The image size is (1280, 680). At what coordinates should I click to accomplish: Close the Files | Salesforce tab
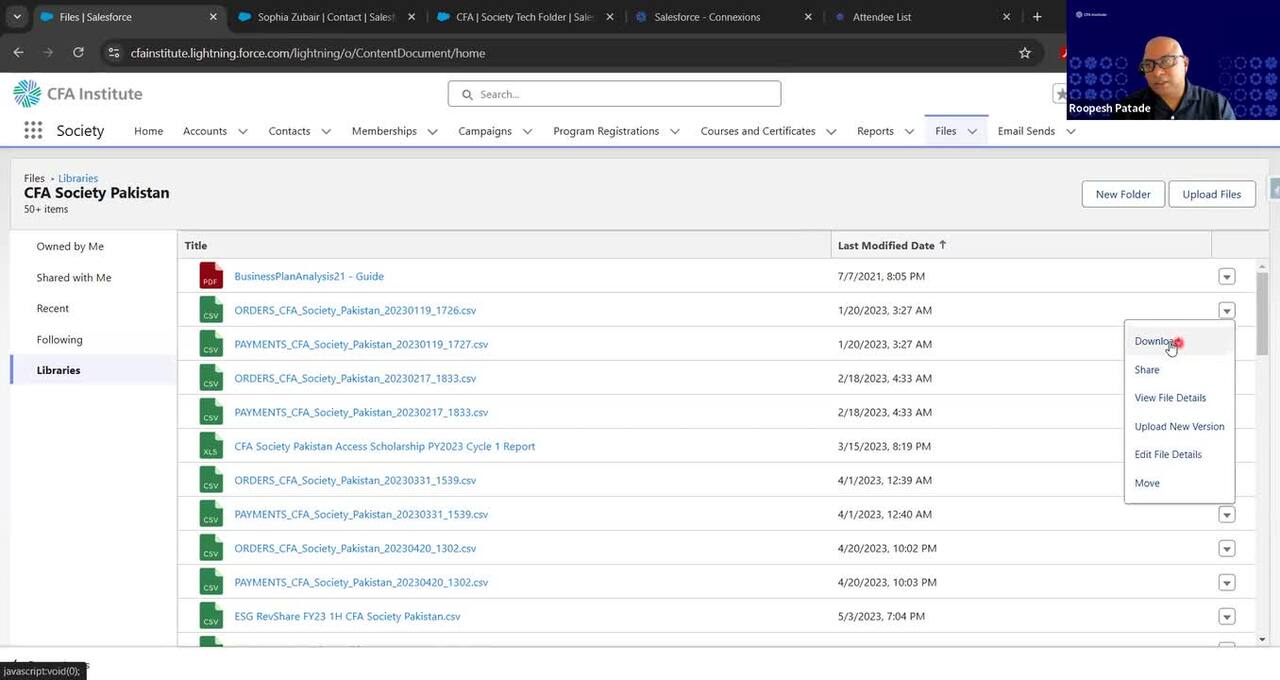(x=213, y=17)
